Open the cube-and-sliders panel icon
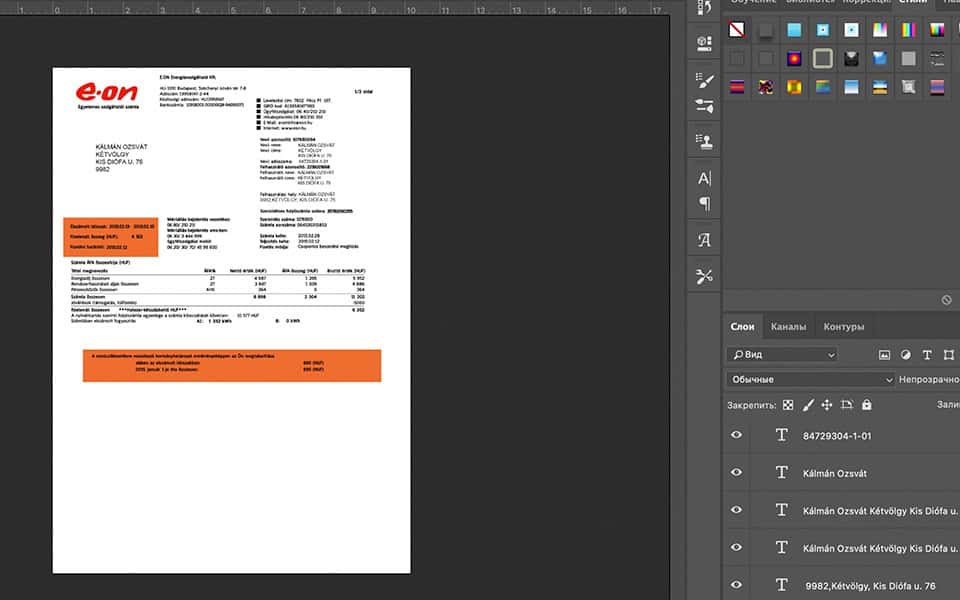This screenshot has width=960, height=600. [704, 43]
